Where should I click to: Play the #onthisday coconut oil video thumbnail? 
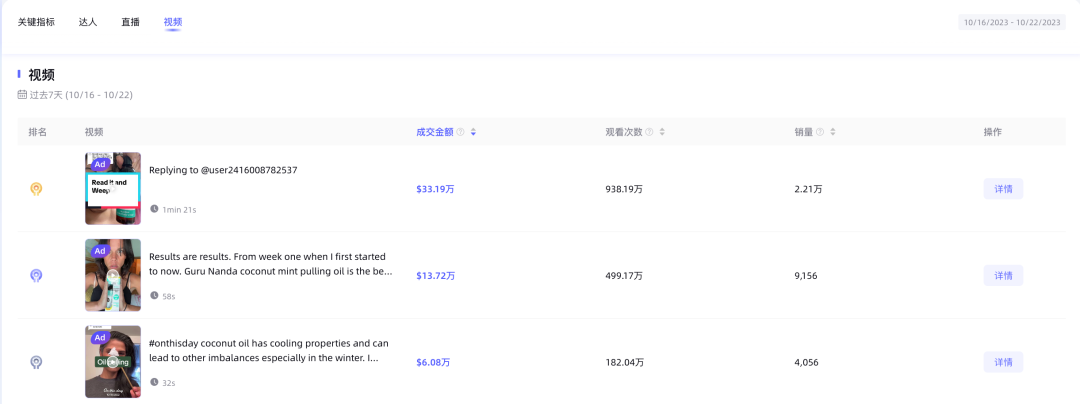click(x=113, y=362)
